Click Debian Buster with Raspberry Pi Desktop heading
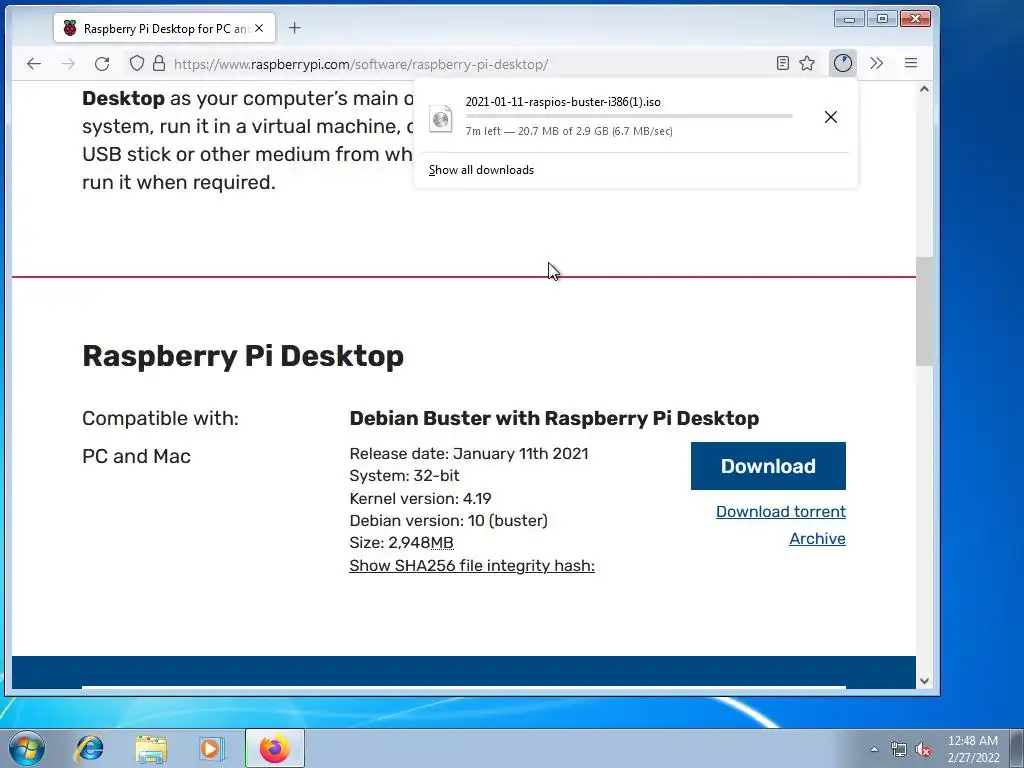The height and width of the screenshot is (768, 1024). click(x=554, y=418)
